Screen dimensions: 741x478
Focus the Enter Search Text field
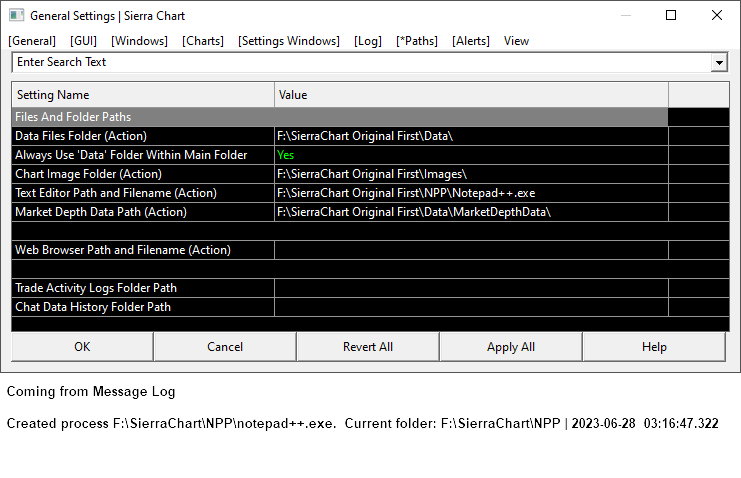pos(362,62)
